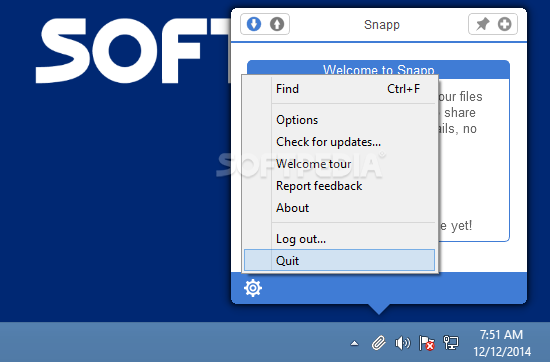
Task: Click the network tray icon
Action: pos(450,343)
